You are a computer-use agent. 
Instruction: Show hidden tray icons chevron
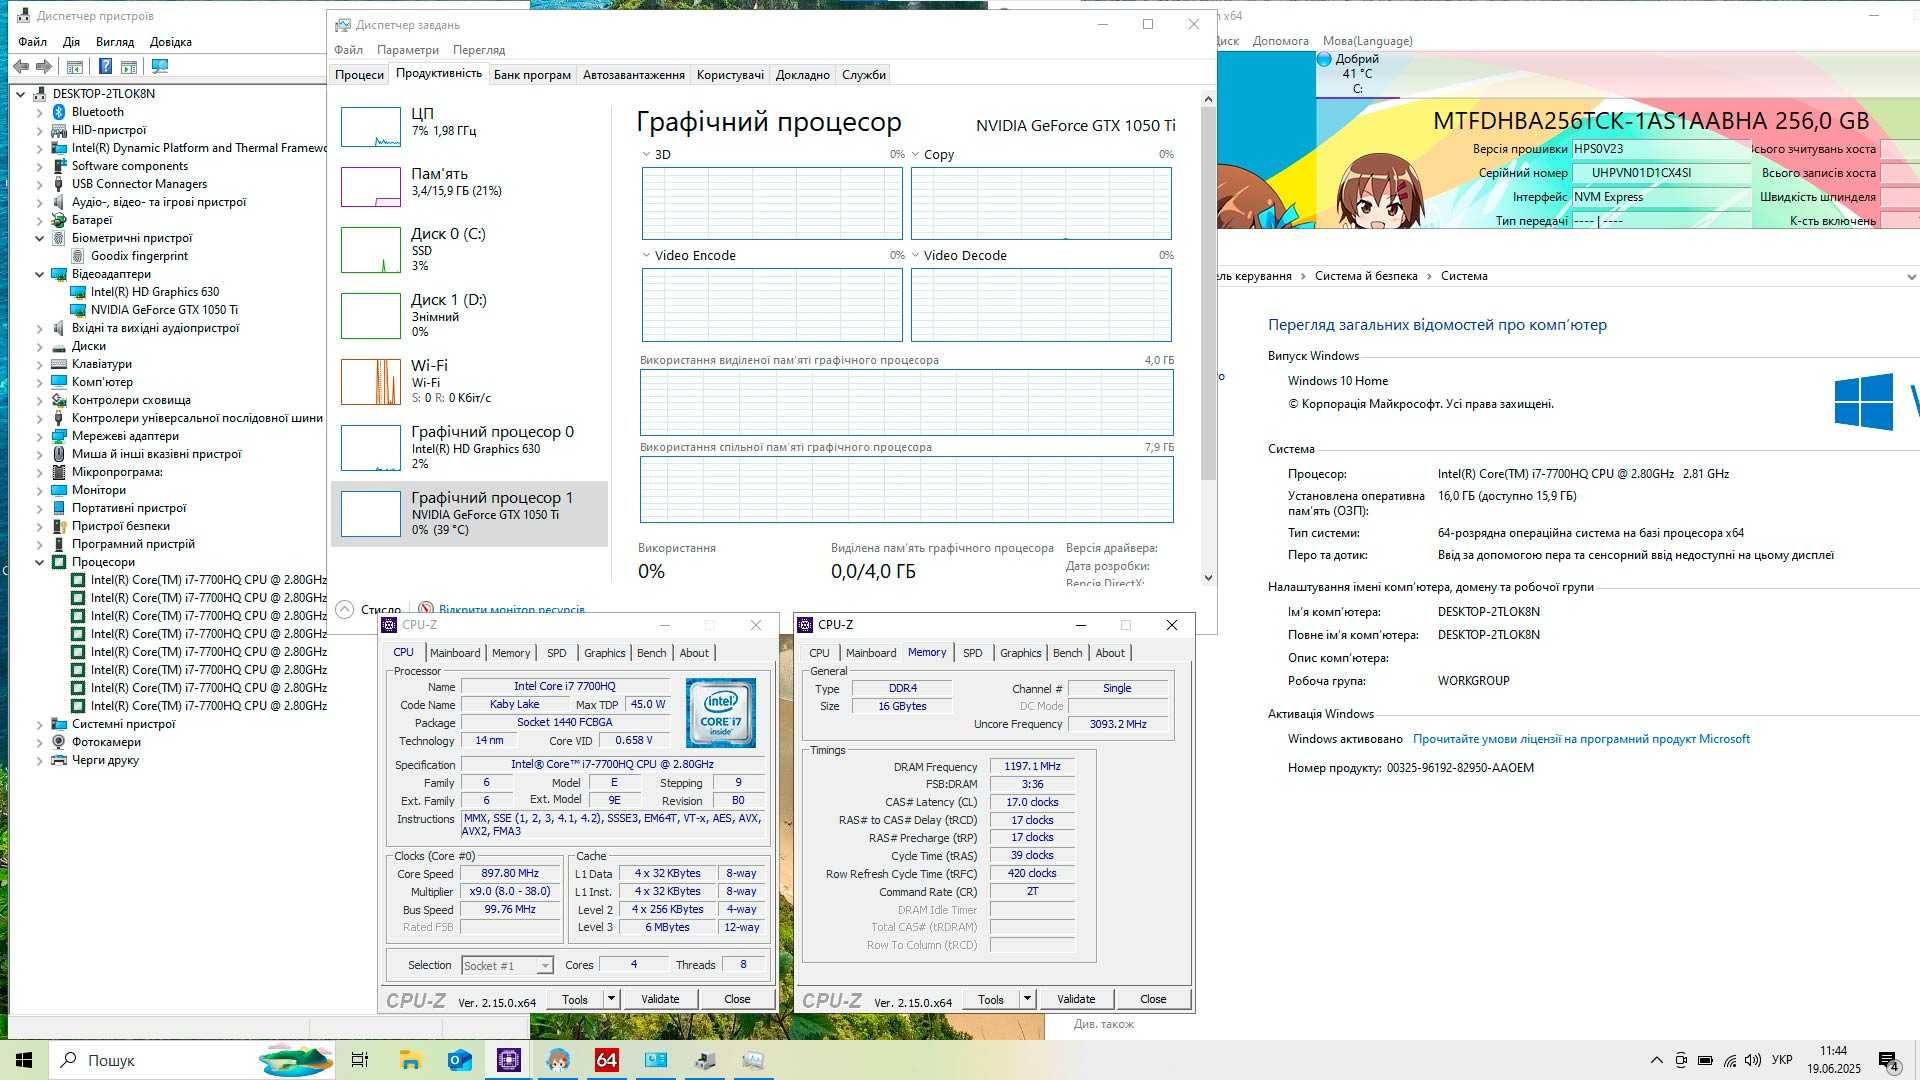pyautogui.click(x=1656, y=1060)
